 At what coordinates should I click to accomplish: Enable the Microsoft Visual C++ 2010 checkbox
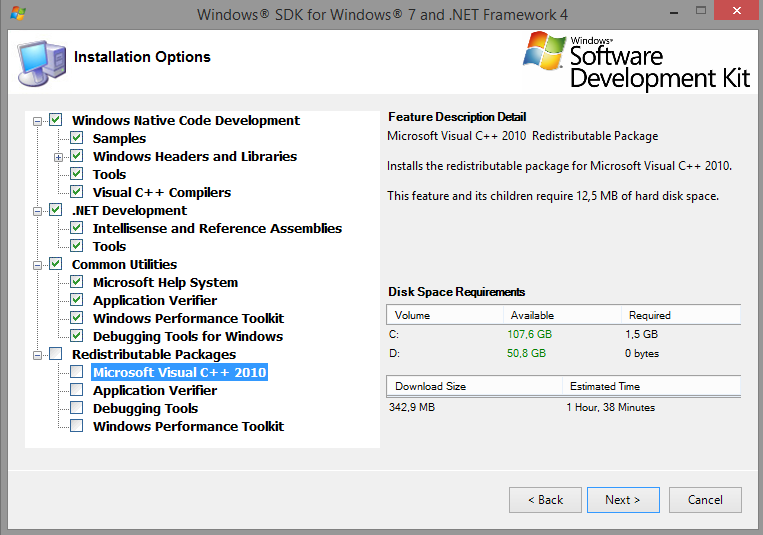tap(77, 373)
